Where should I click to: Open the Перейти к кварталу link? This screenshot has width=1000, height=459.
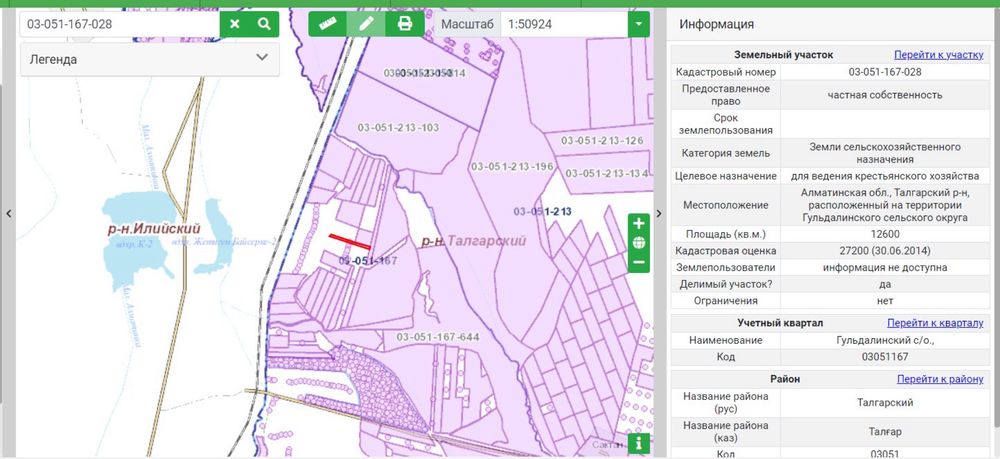click(935, 323)
